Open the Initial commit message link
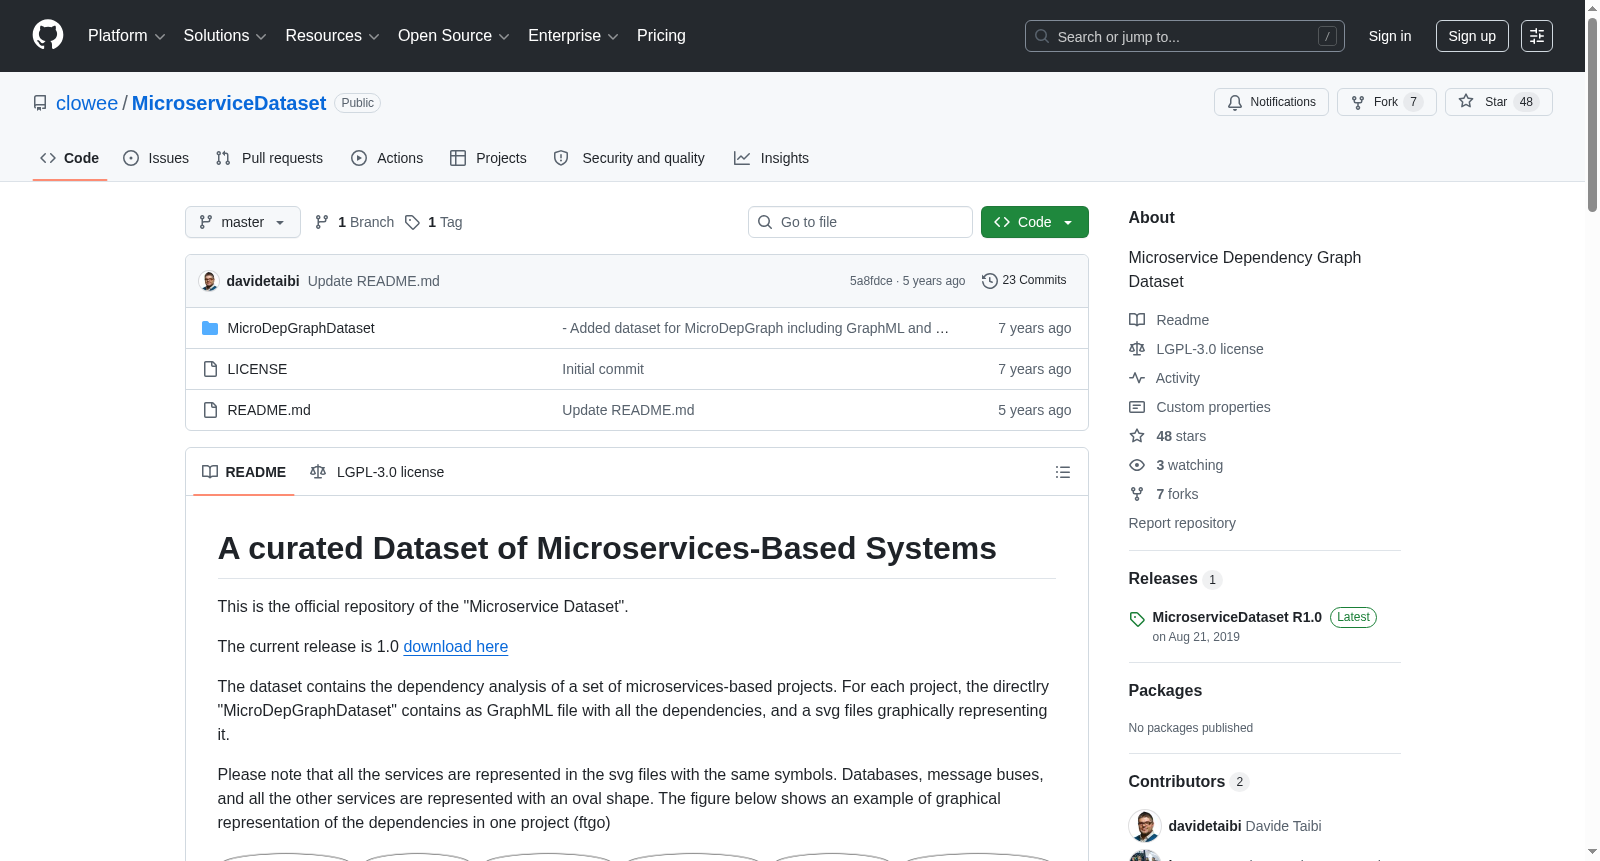Viewport: 1600px width, 861px height. point(603,369)
